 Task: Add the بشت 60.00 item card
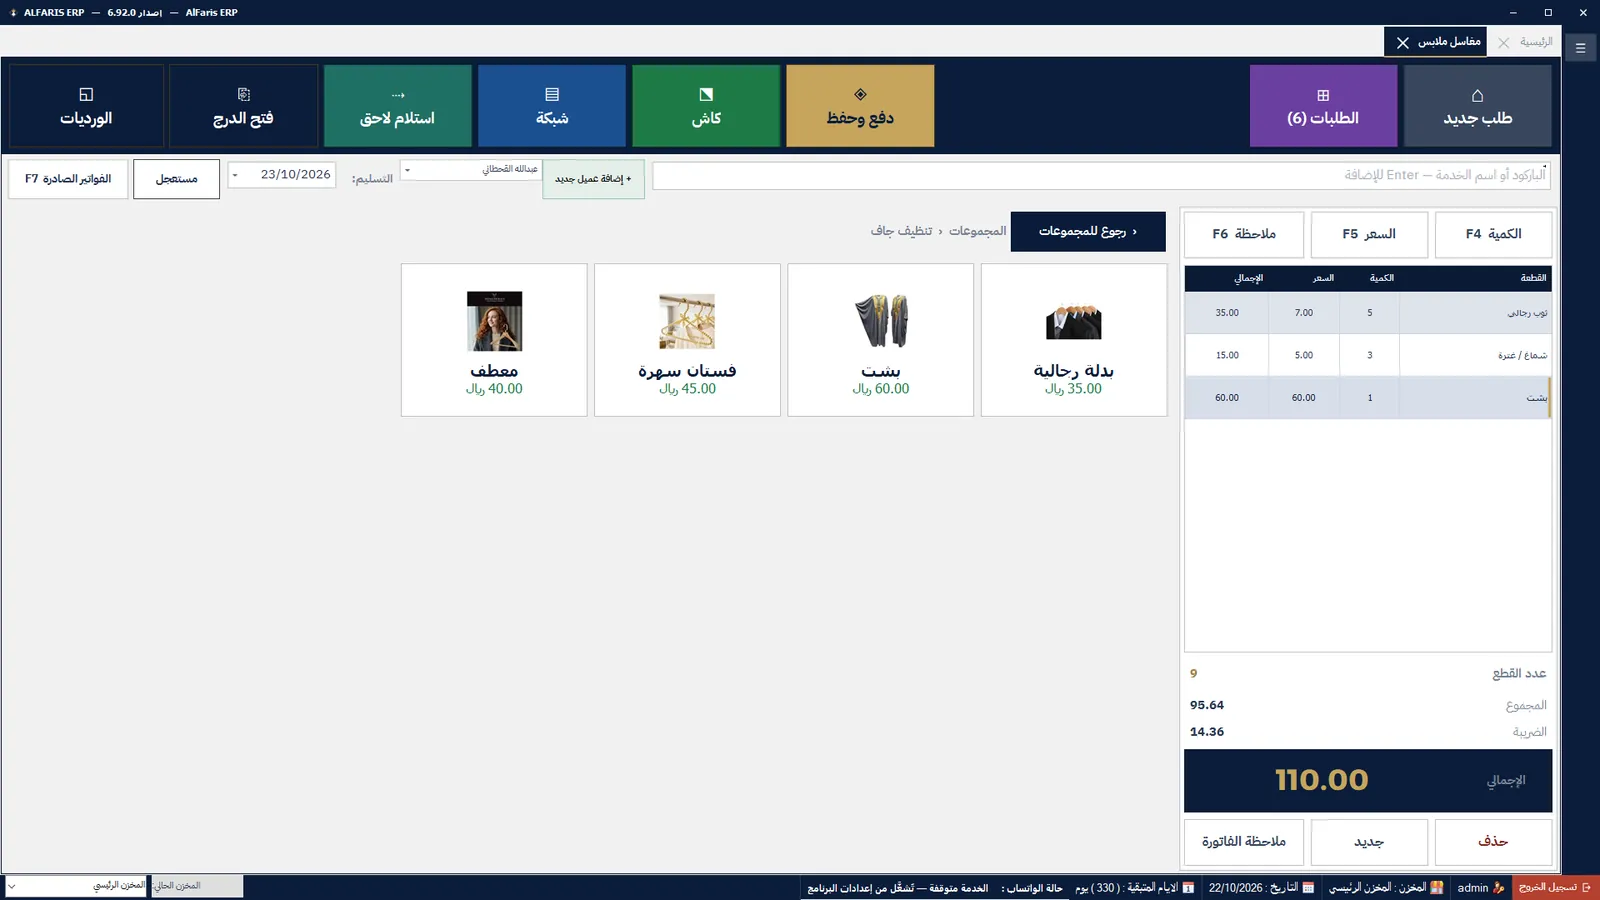click(x=881, y=340)
